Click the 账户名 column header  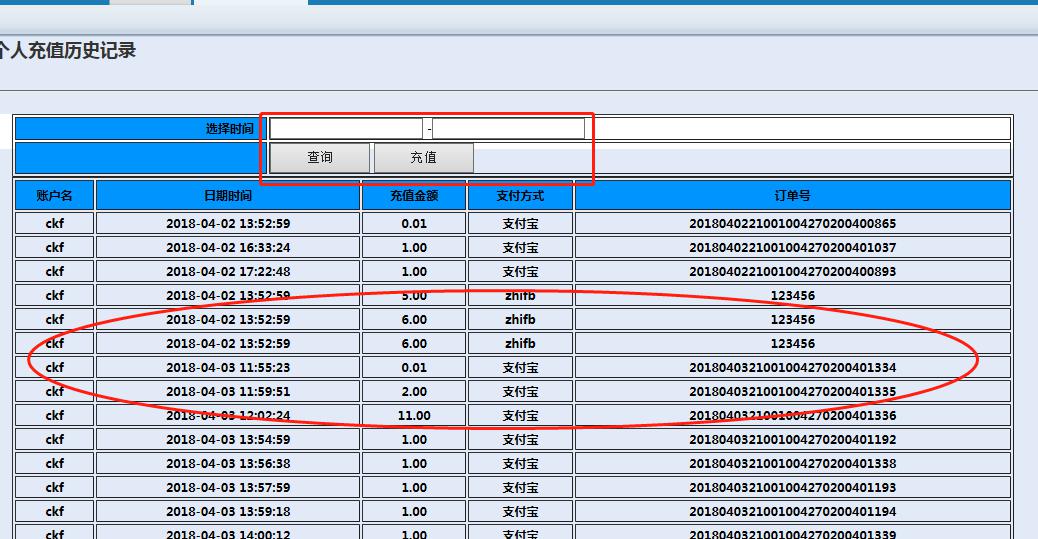pos(55,196)
